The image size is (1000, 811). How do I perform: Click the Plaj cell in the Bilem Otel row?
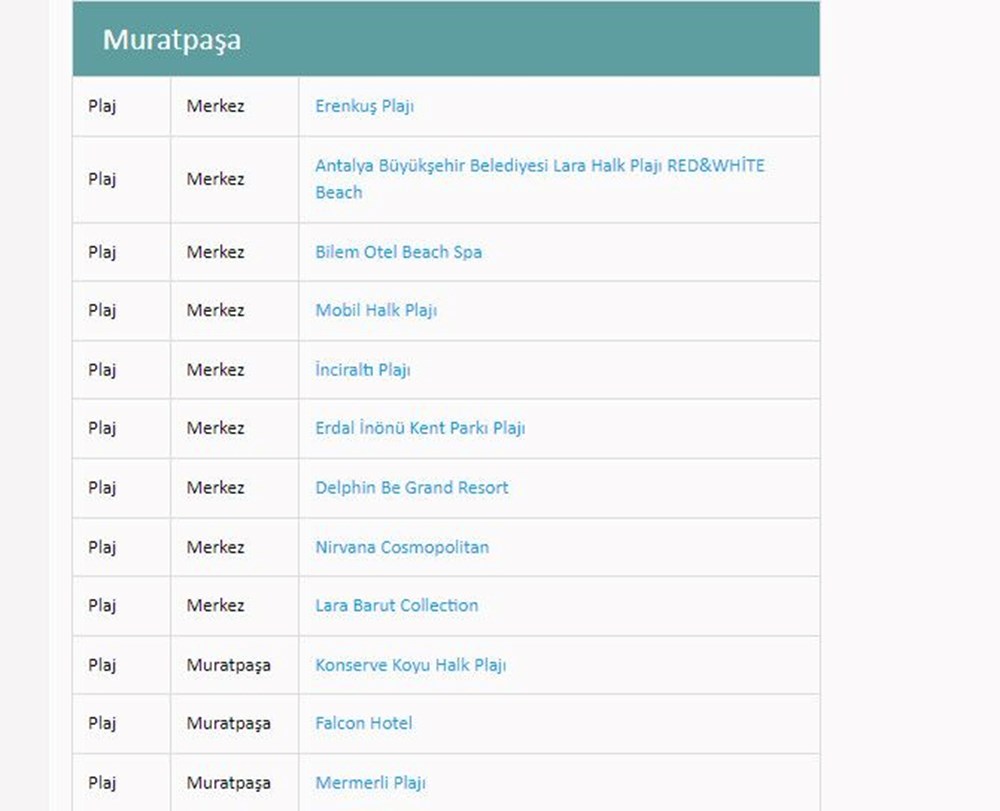tap(102, 252)
